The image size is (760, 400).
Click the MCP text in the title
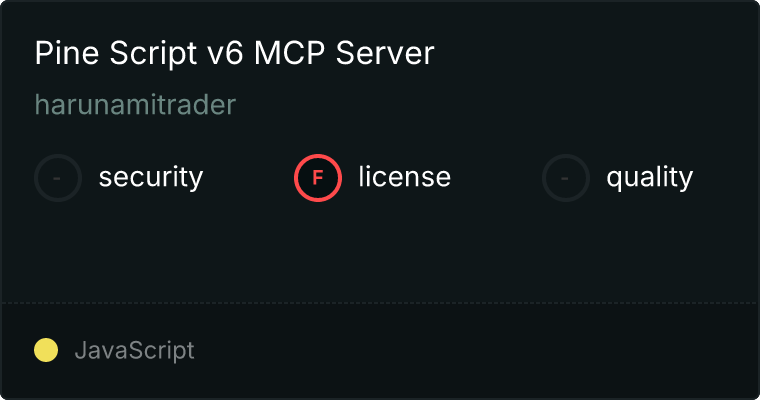click(289, 53)
